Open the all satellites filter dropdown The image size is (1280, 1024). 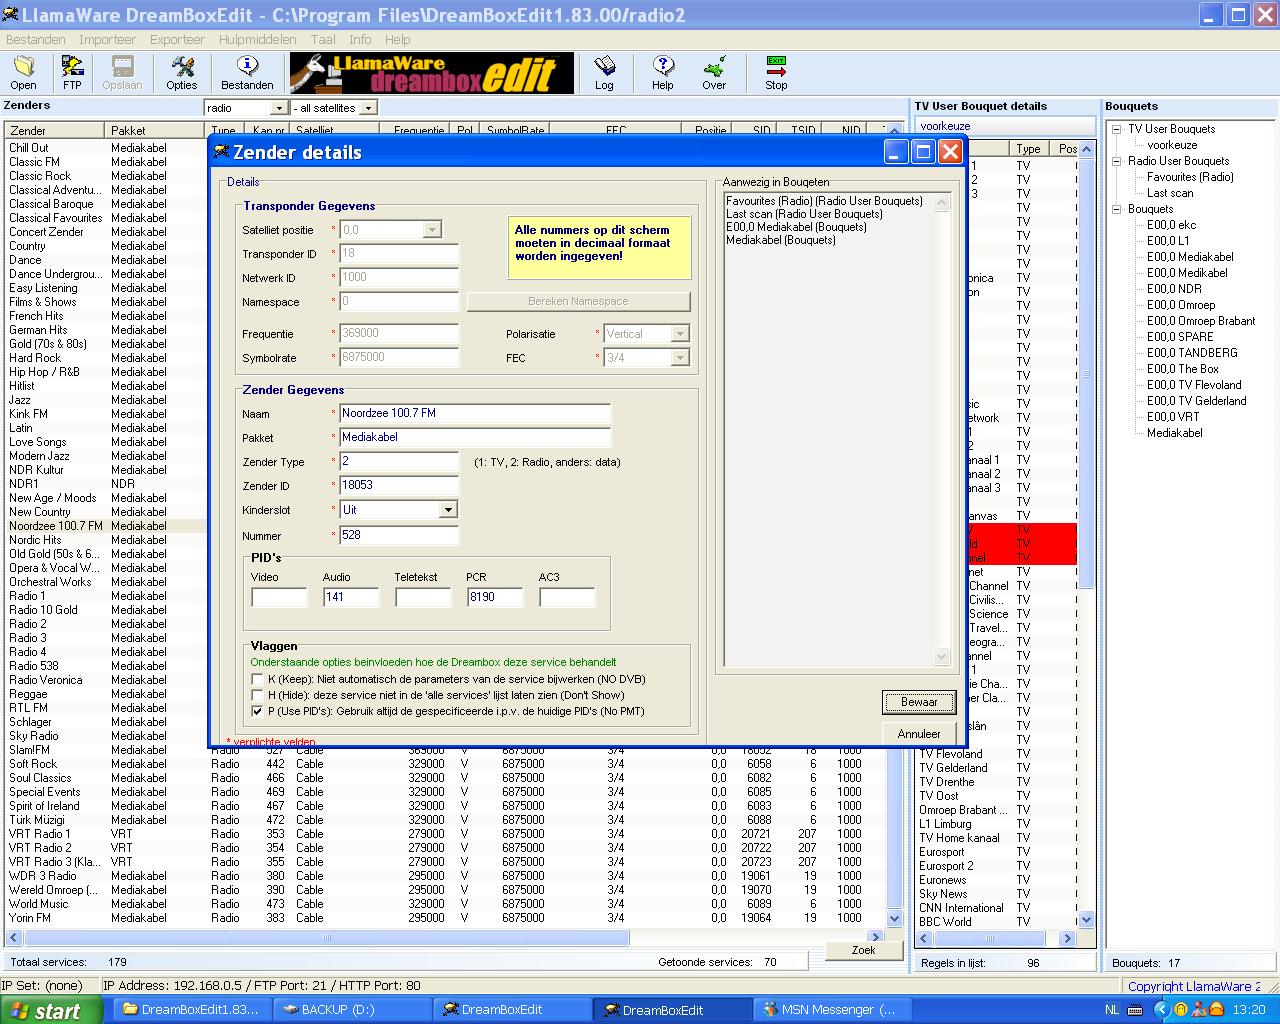tap(368, 108)
